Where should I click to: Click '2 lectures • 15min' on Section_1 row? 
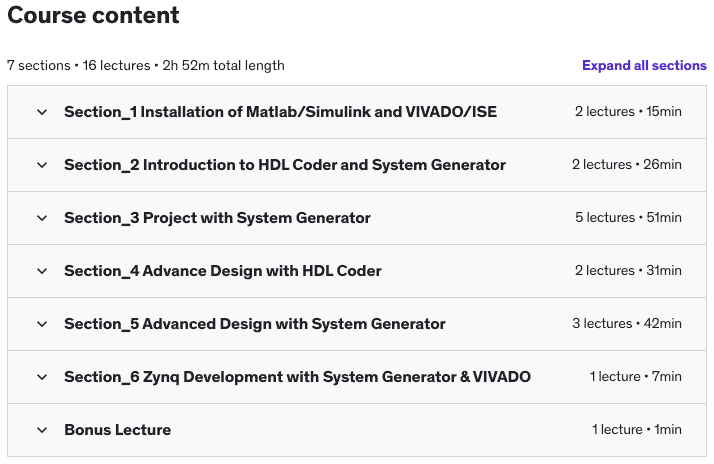coord(628,112)
